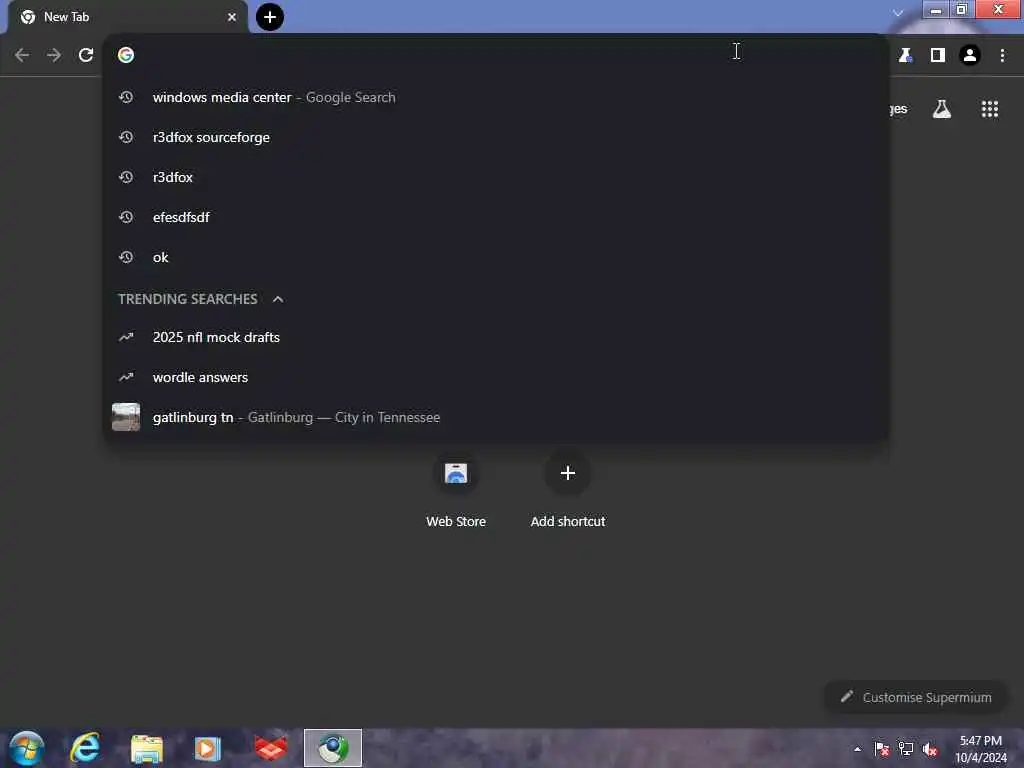Go back with the browser back arrow
This screenshot has width=1024, height=768.
pos(22,56)
